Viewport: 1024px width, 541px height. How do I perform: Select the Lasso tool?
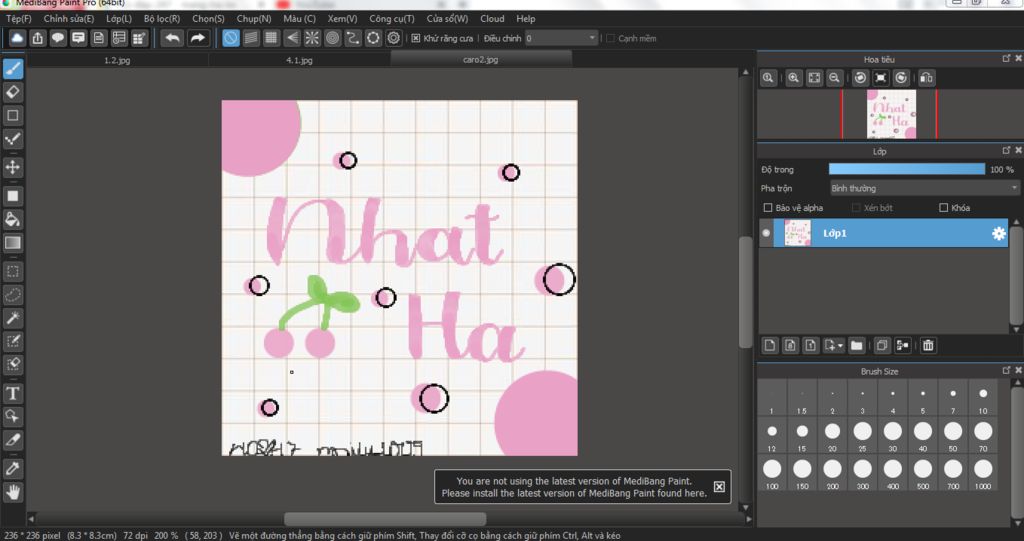pos(13,295)
